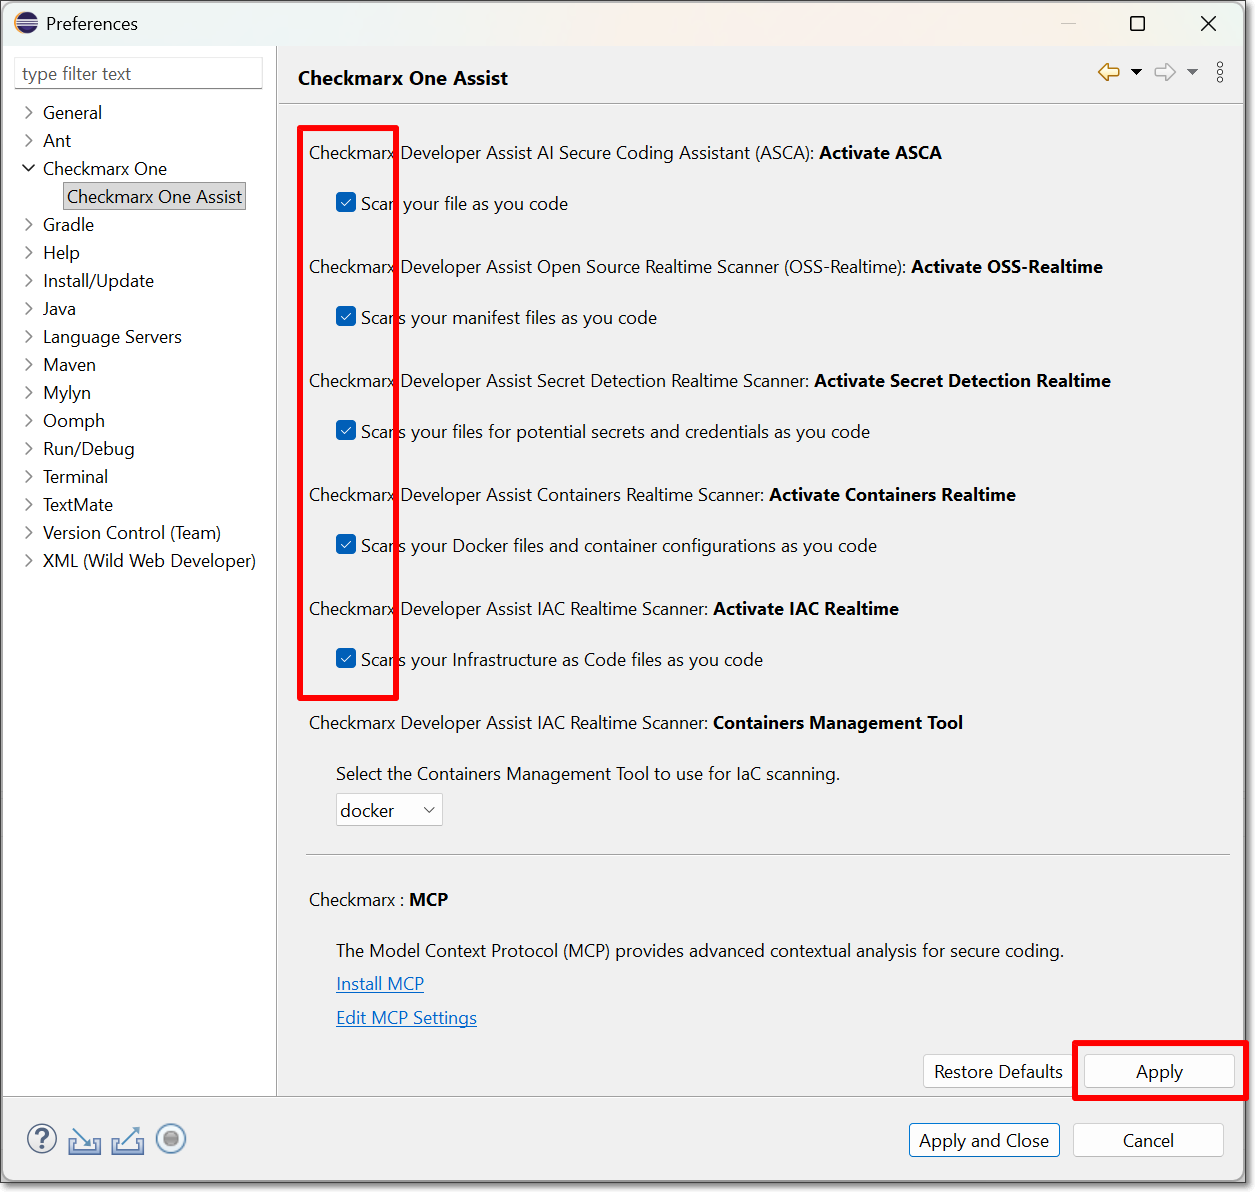Viewport: 1255px width, 1192px height.
Task: Select TextMate preferences category
Action: point(78,504)
